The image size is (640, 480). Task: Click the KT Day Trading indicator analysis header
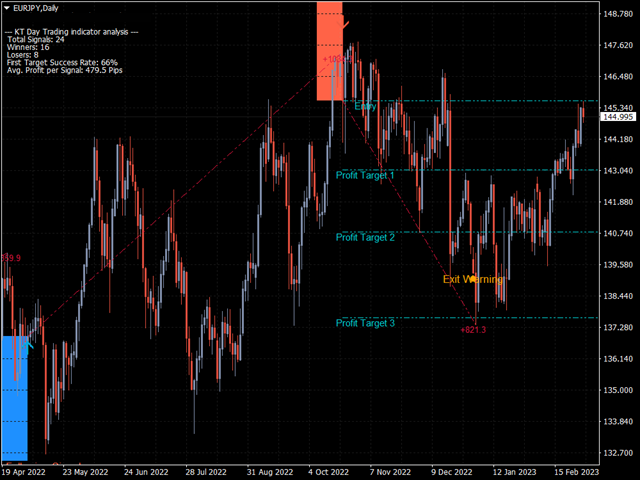tap(71, 32)
